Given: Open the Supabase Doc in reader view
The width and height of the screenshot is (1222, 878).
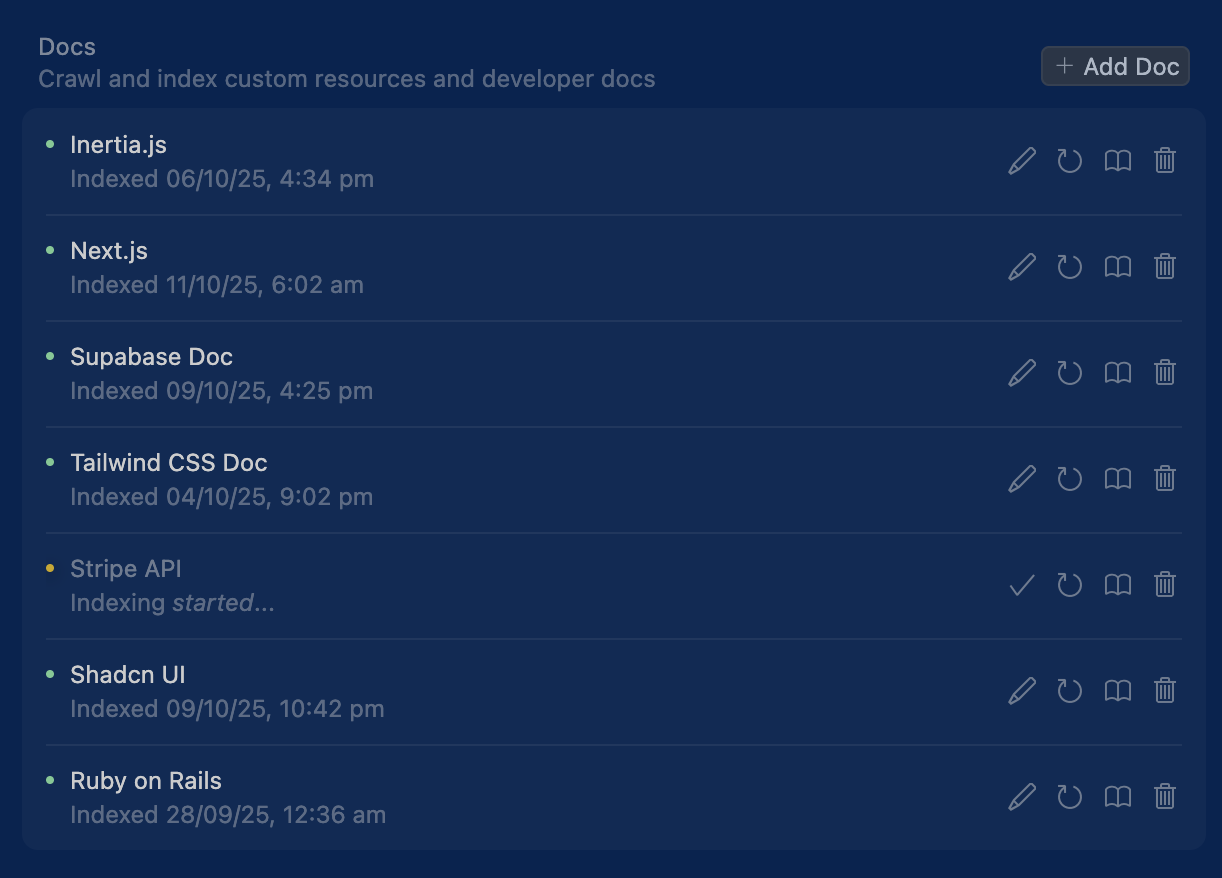Looking at the screenshot, I should (1117, 372).
